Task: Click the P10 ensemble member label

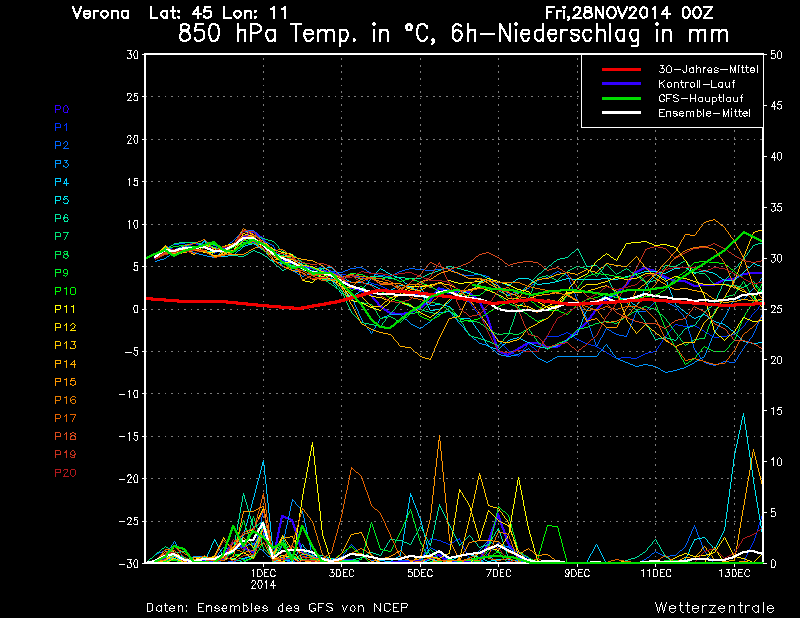Action: tap(65, 291)
